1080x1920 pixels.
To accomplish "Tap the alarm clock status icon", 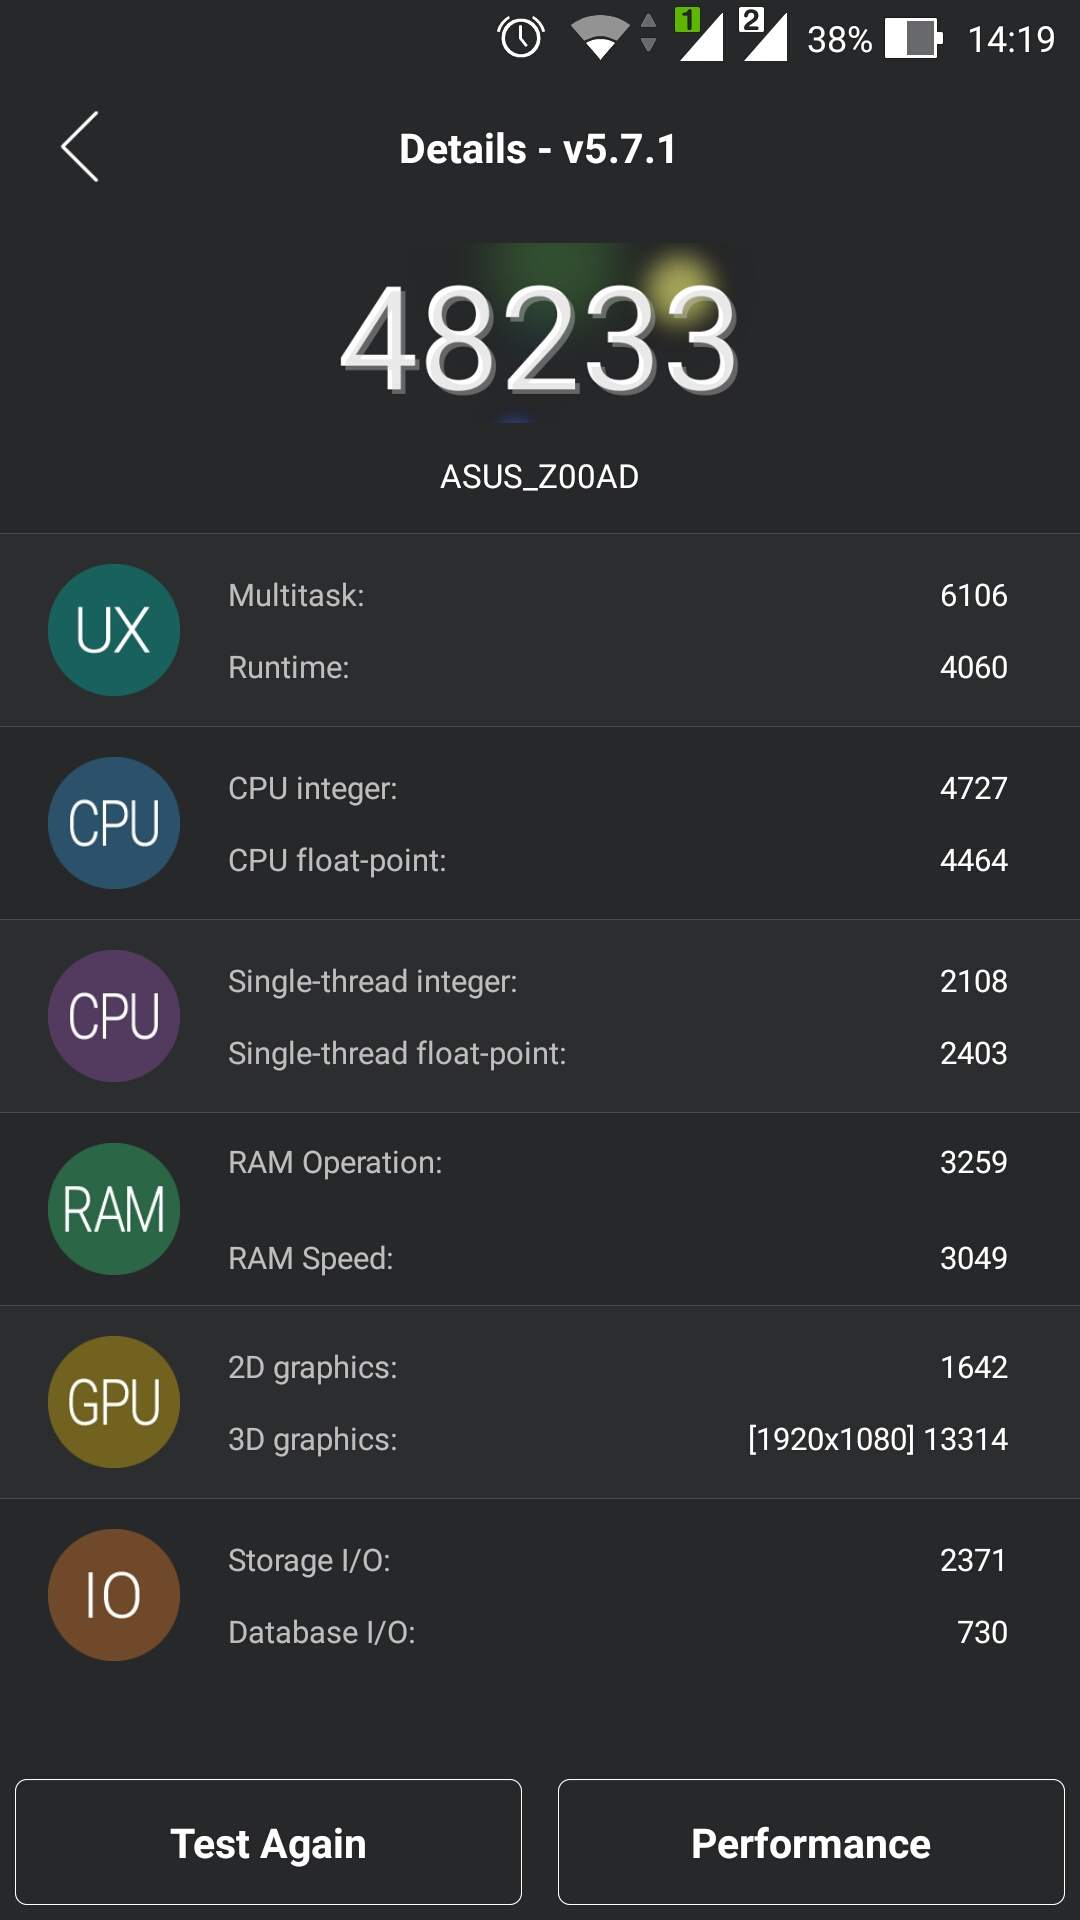I will click(521, 39).
